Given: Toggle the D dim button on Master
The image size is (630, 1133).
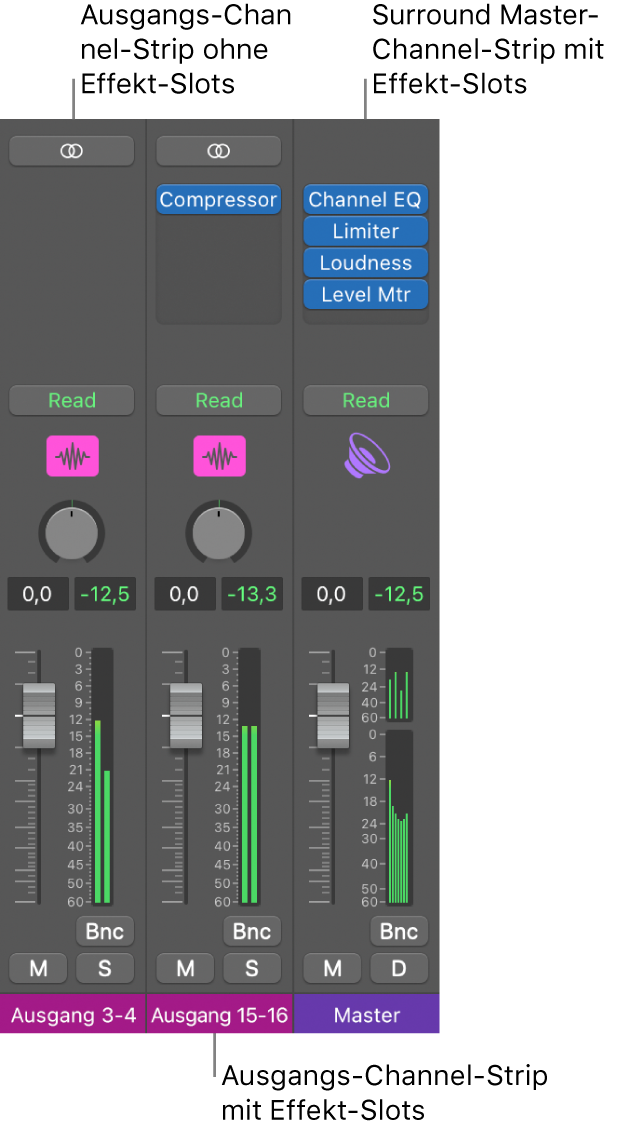Looking at the screenshot, I should click(x=400, y=968).
